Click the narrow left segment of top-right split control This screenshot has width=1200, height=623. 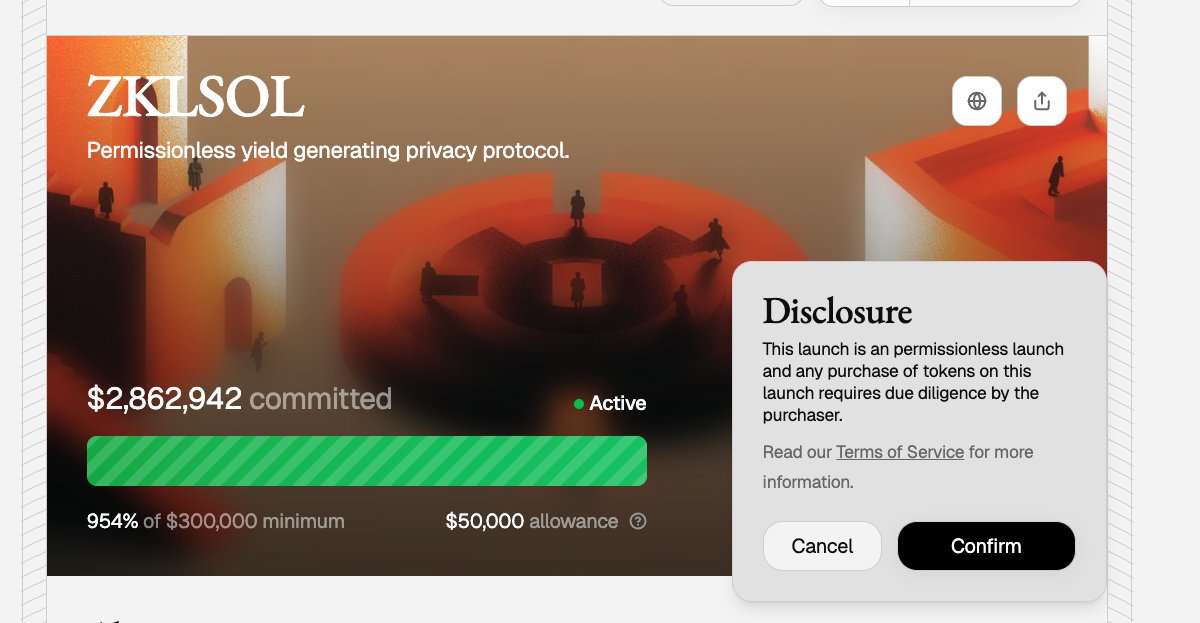[x=865, y=3]
